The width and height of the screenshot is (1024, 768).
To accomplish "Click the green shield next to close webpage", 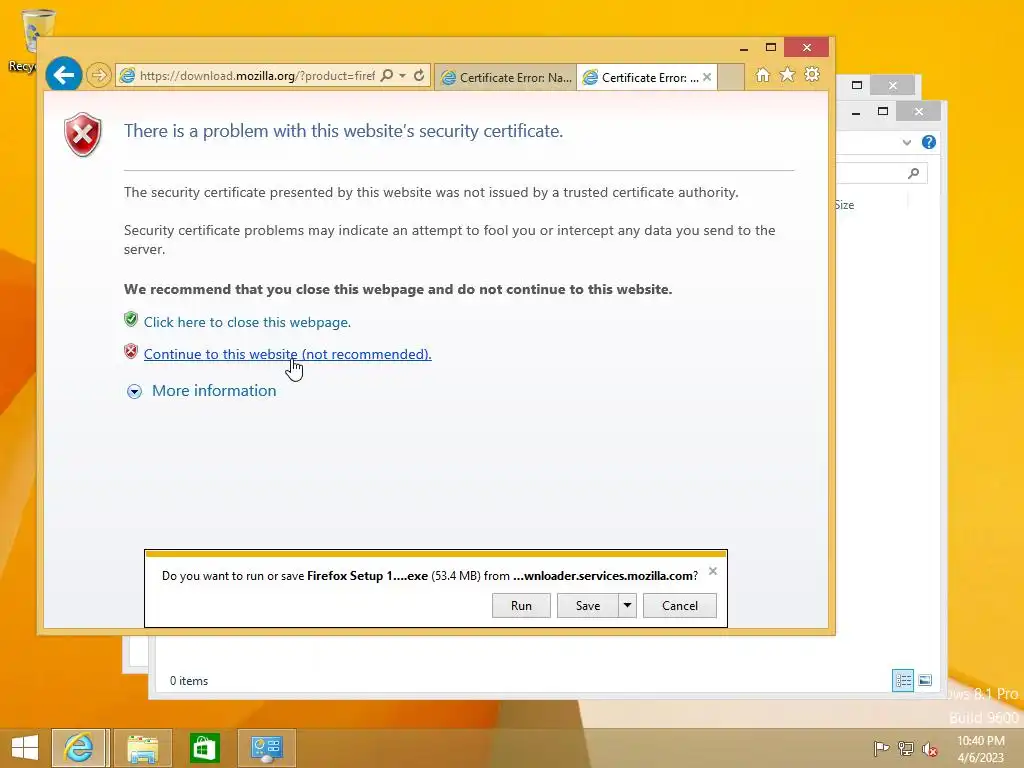I will 131,319.
